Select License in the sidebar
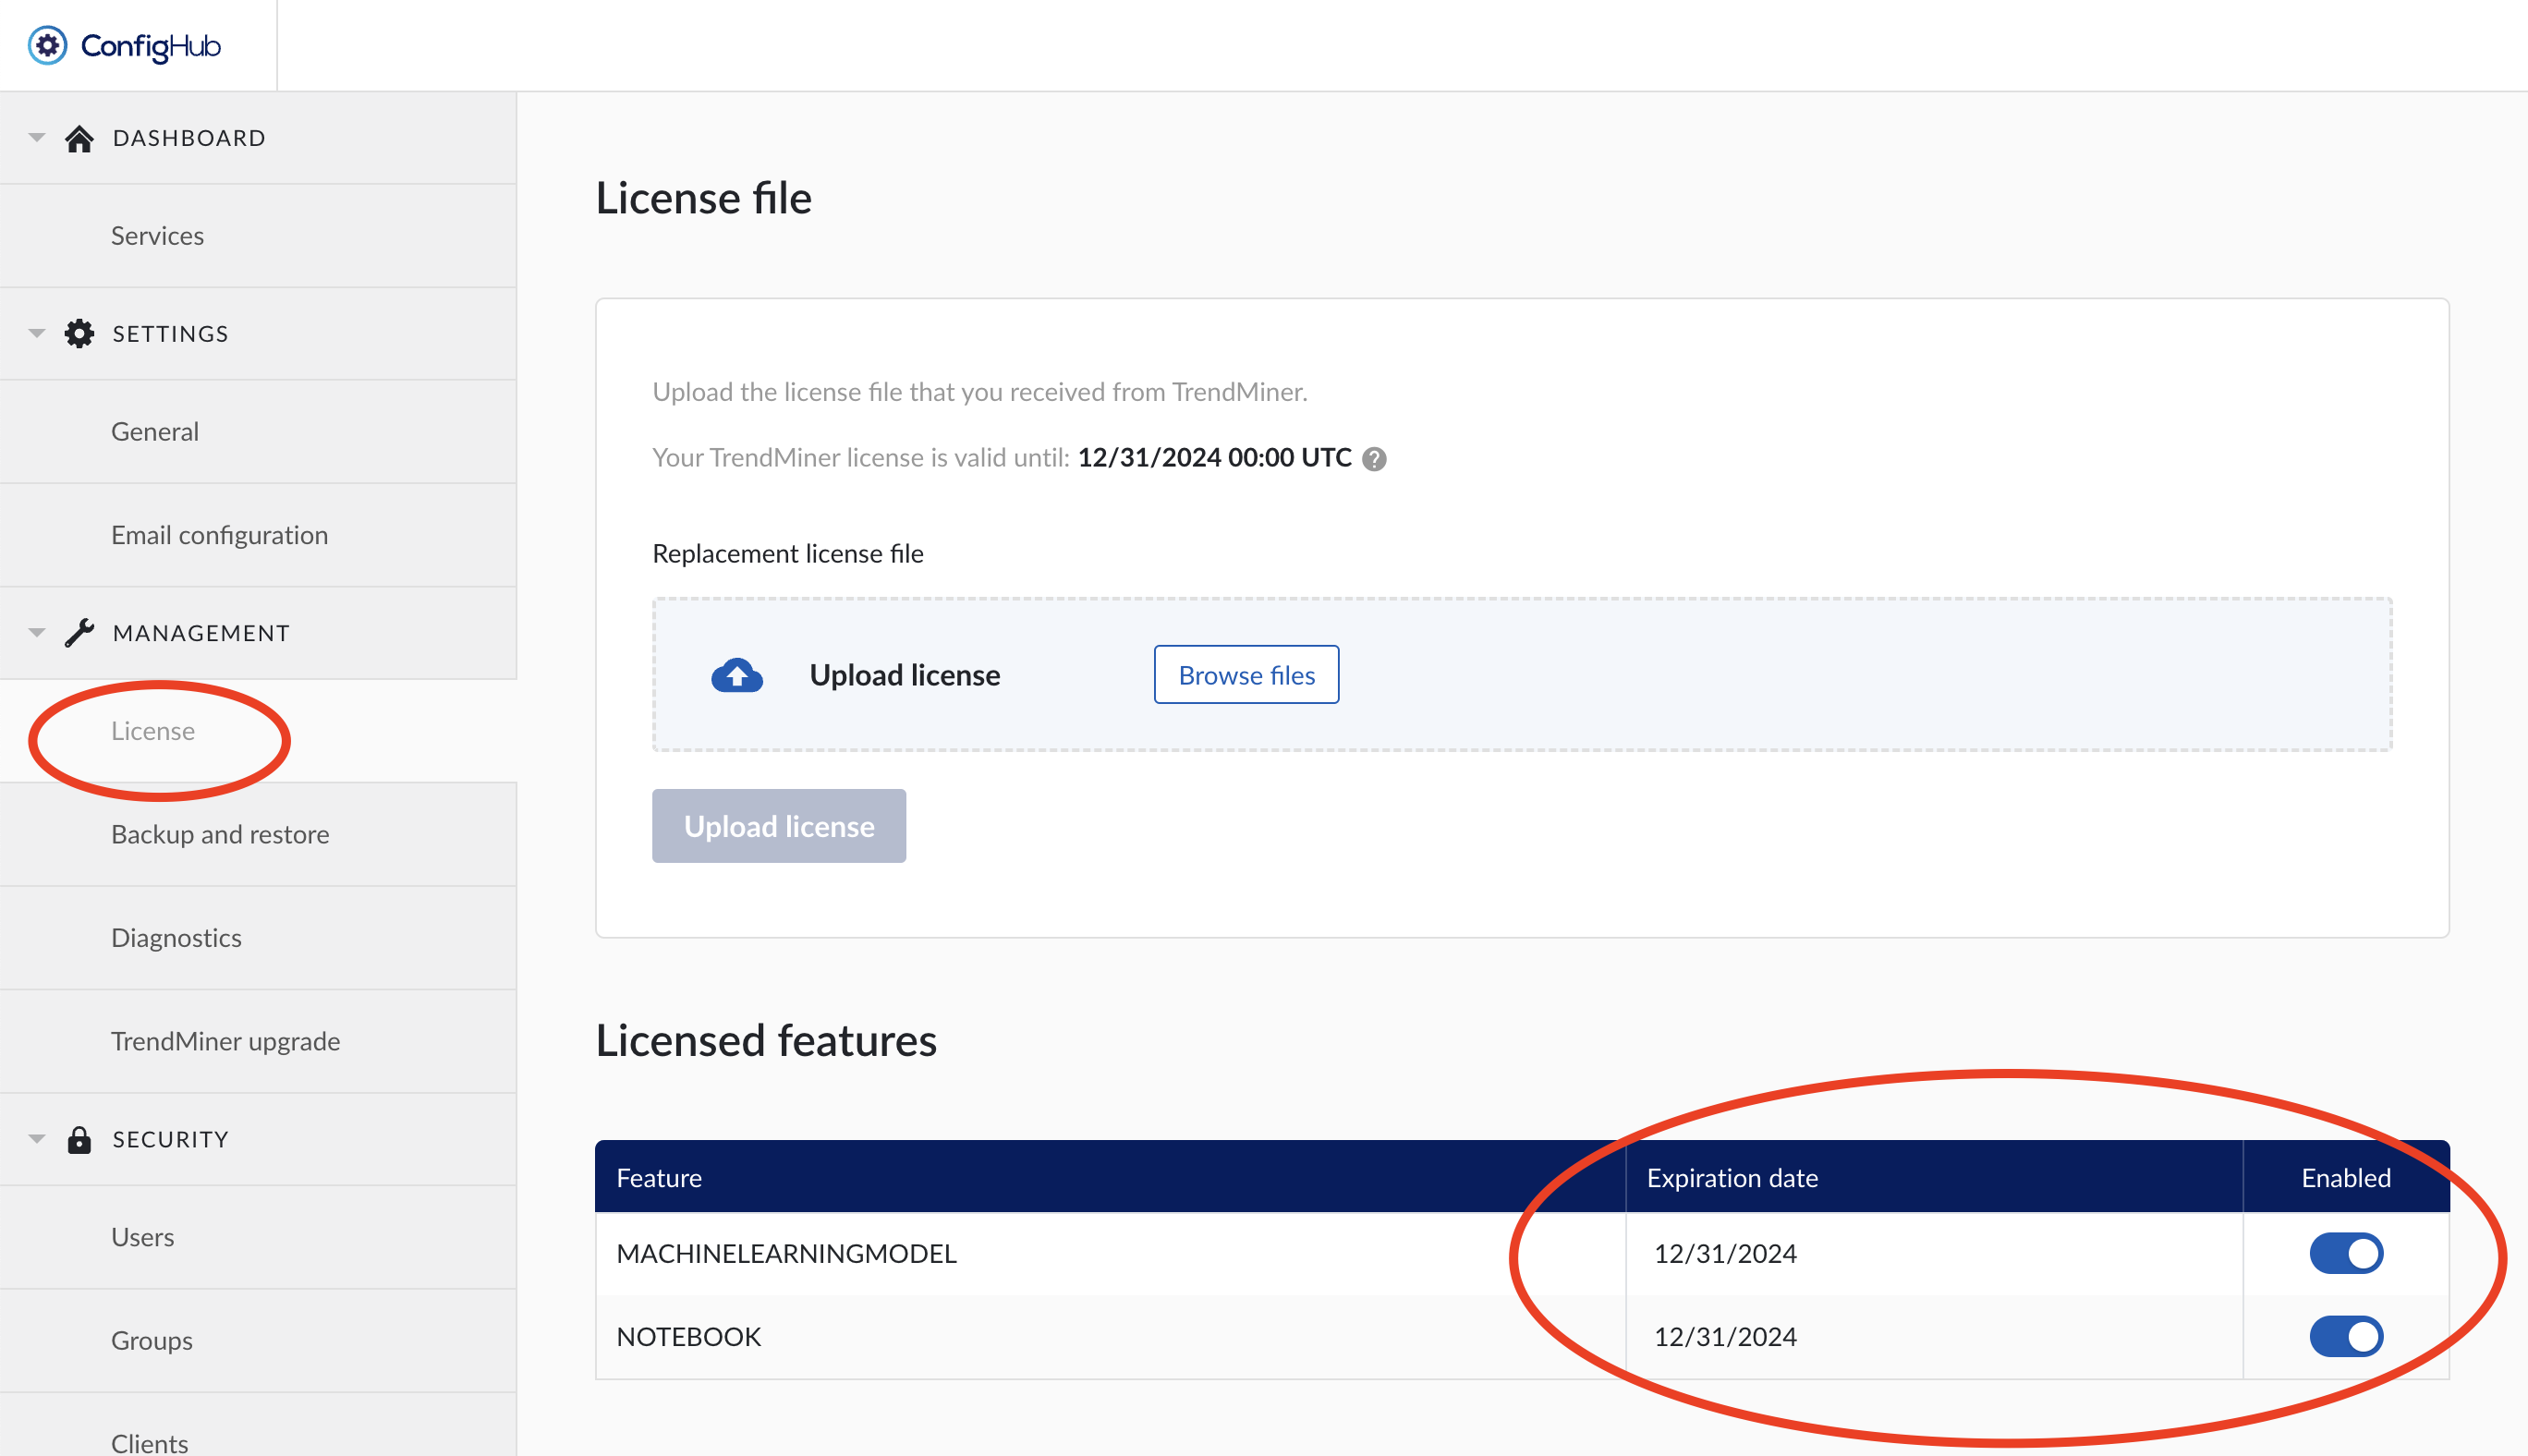 [x=258, y=731]
